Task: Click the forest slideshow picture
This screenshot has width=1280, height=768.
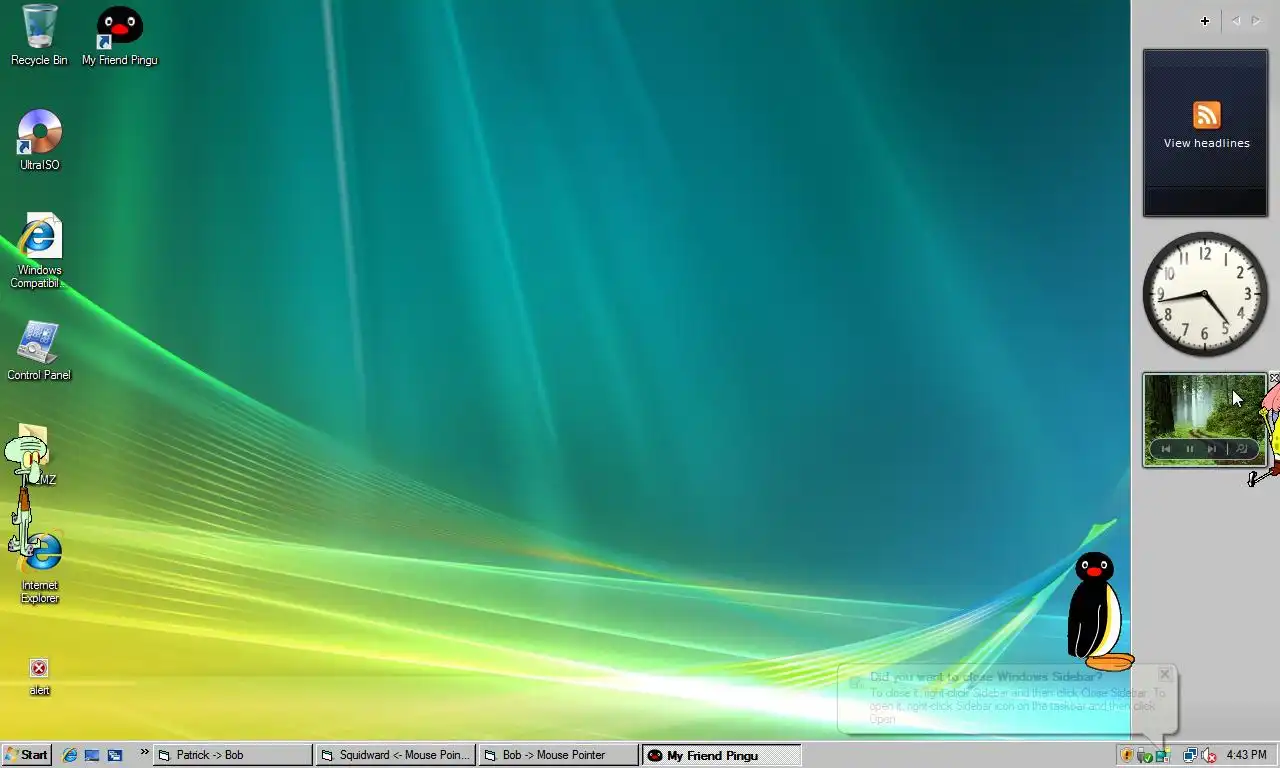Action: [x=1205, y=419]
